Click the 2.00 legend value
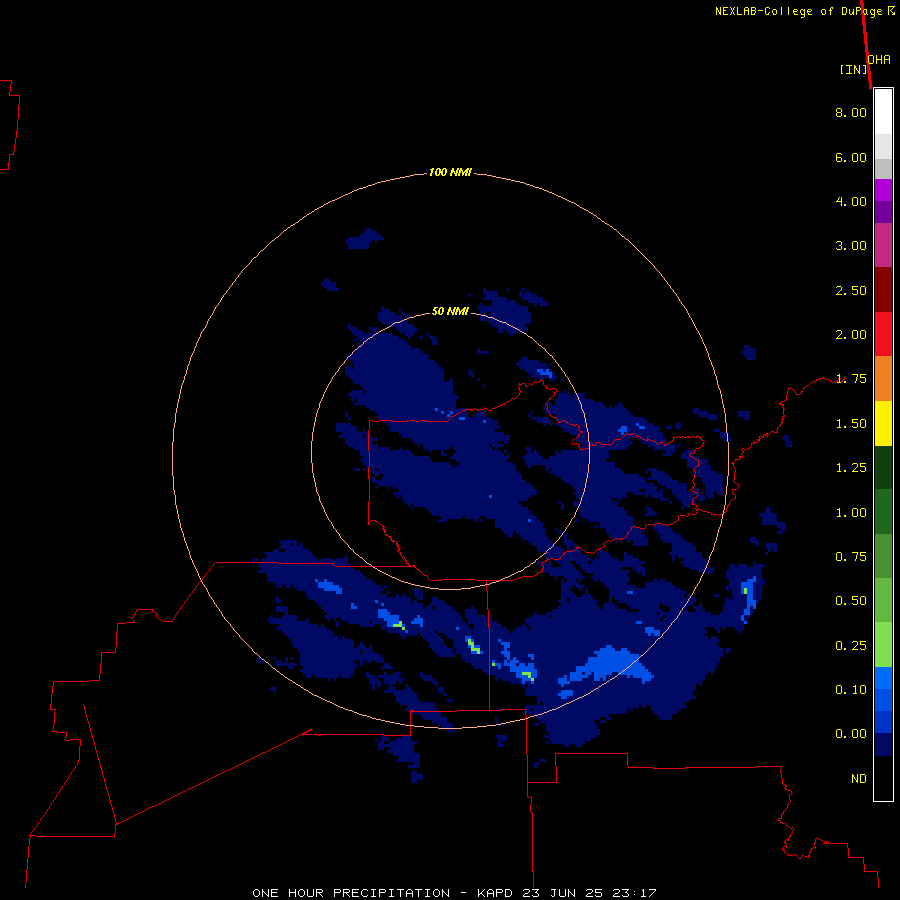Viewport: 900px width, 900px height. point(851,335)
